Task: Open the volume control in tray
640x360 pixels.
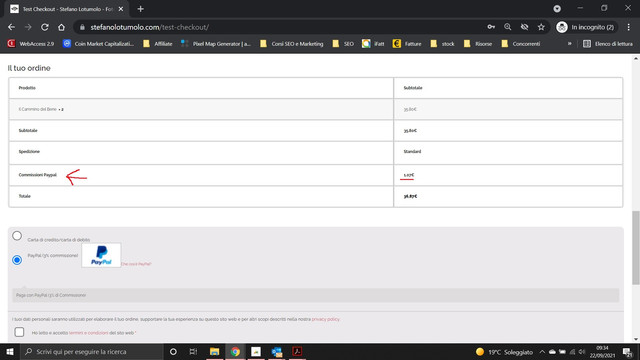Action: tap(582, 352)
